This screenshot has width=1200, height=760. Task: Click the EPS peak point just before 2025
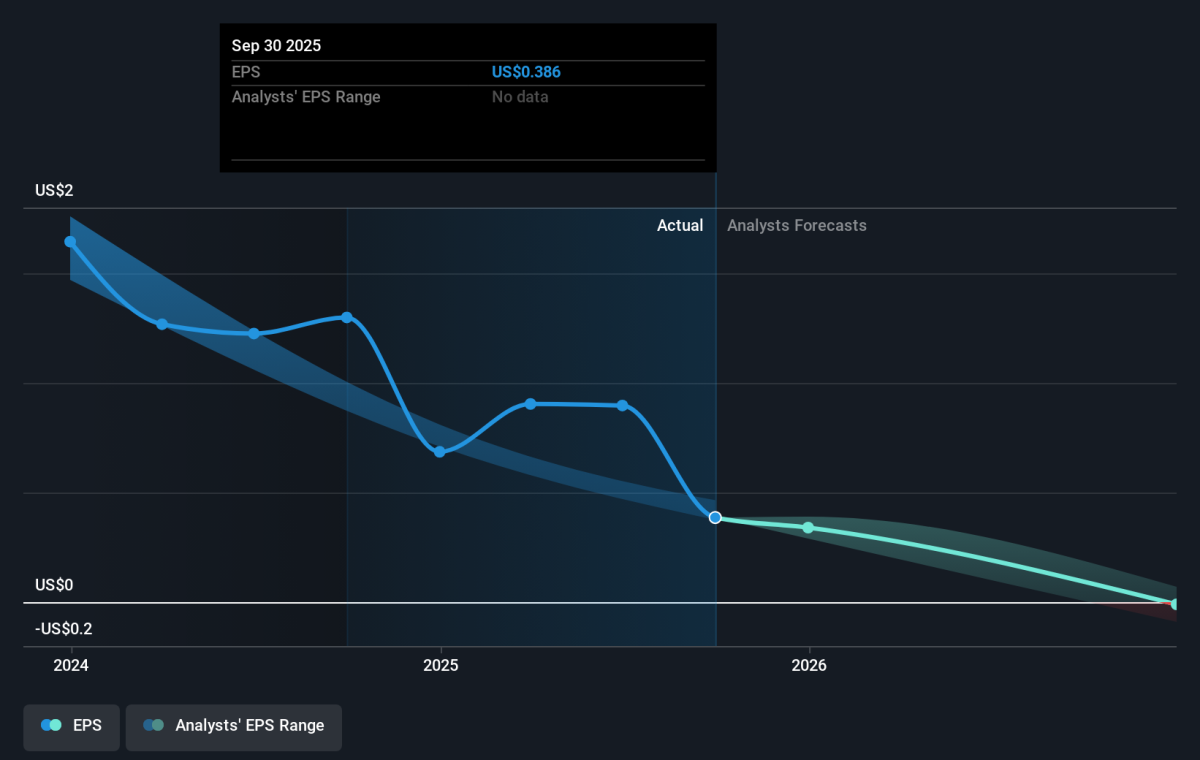click(347, 318)
